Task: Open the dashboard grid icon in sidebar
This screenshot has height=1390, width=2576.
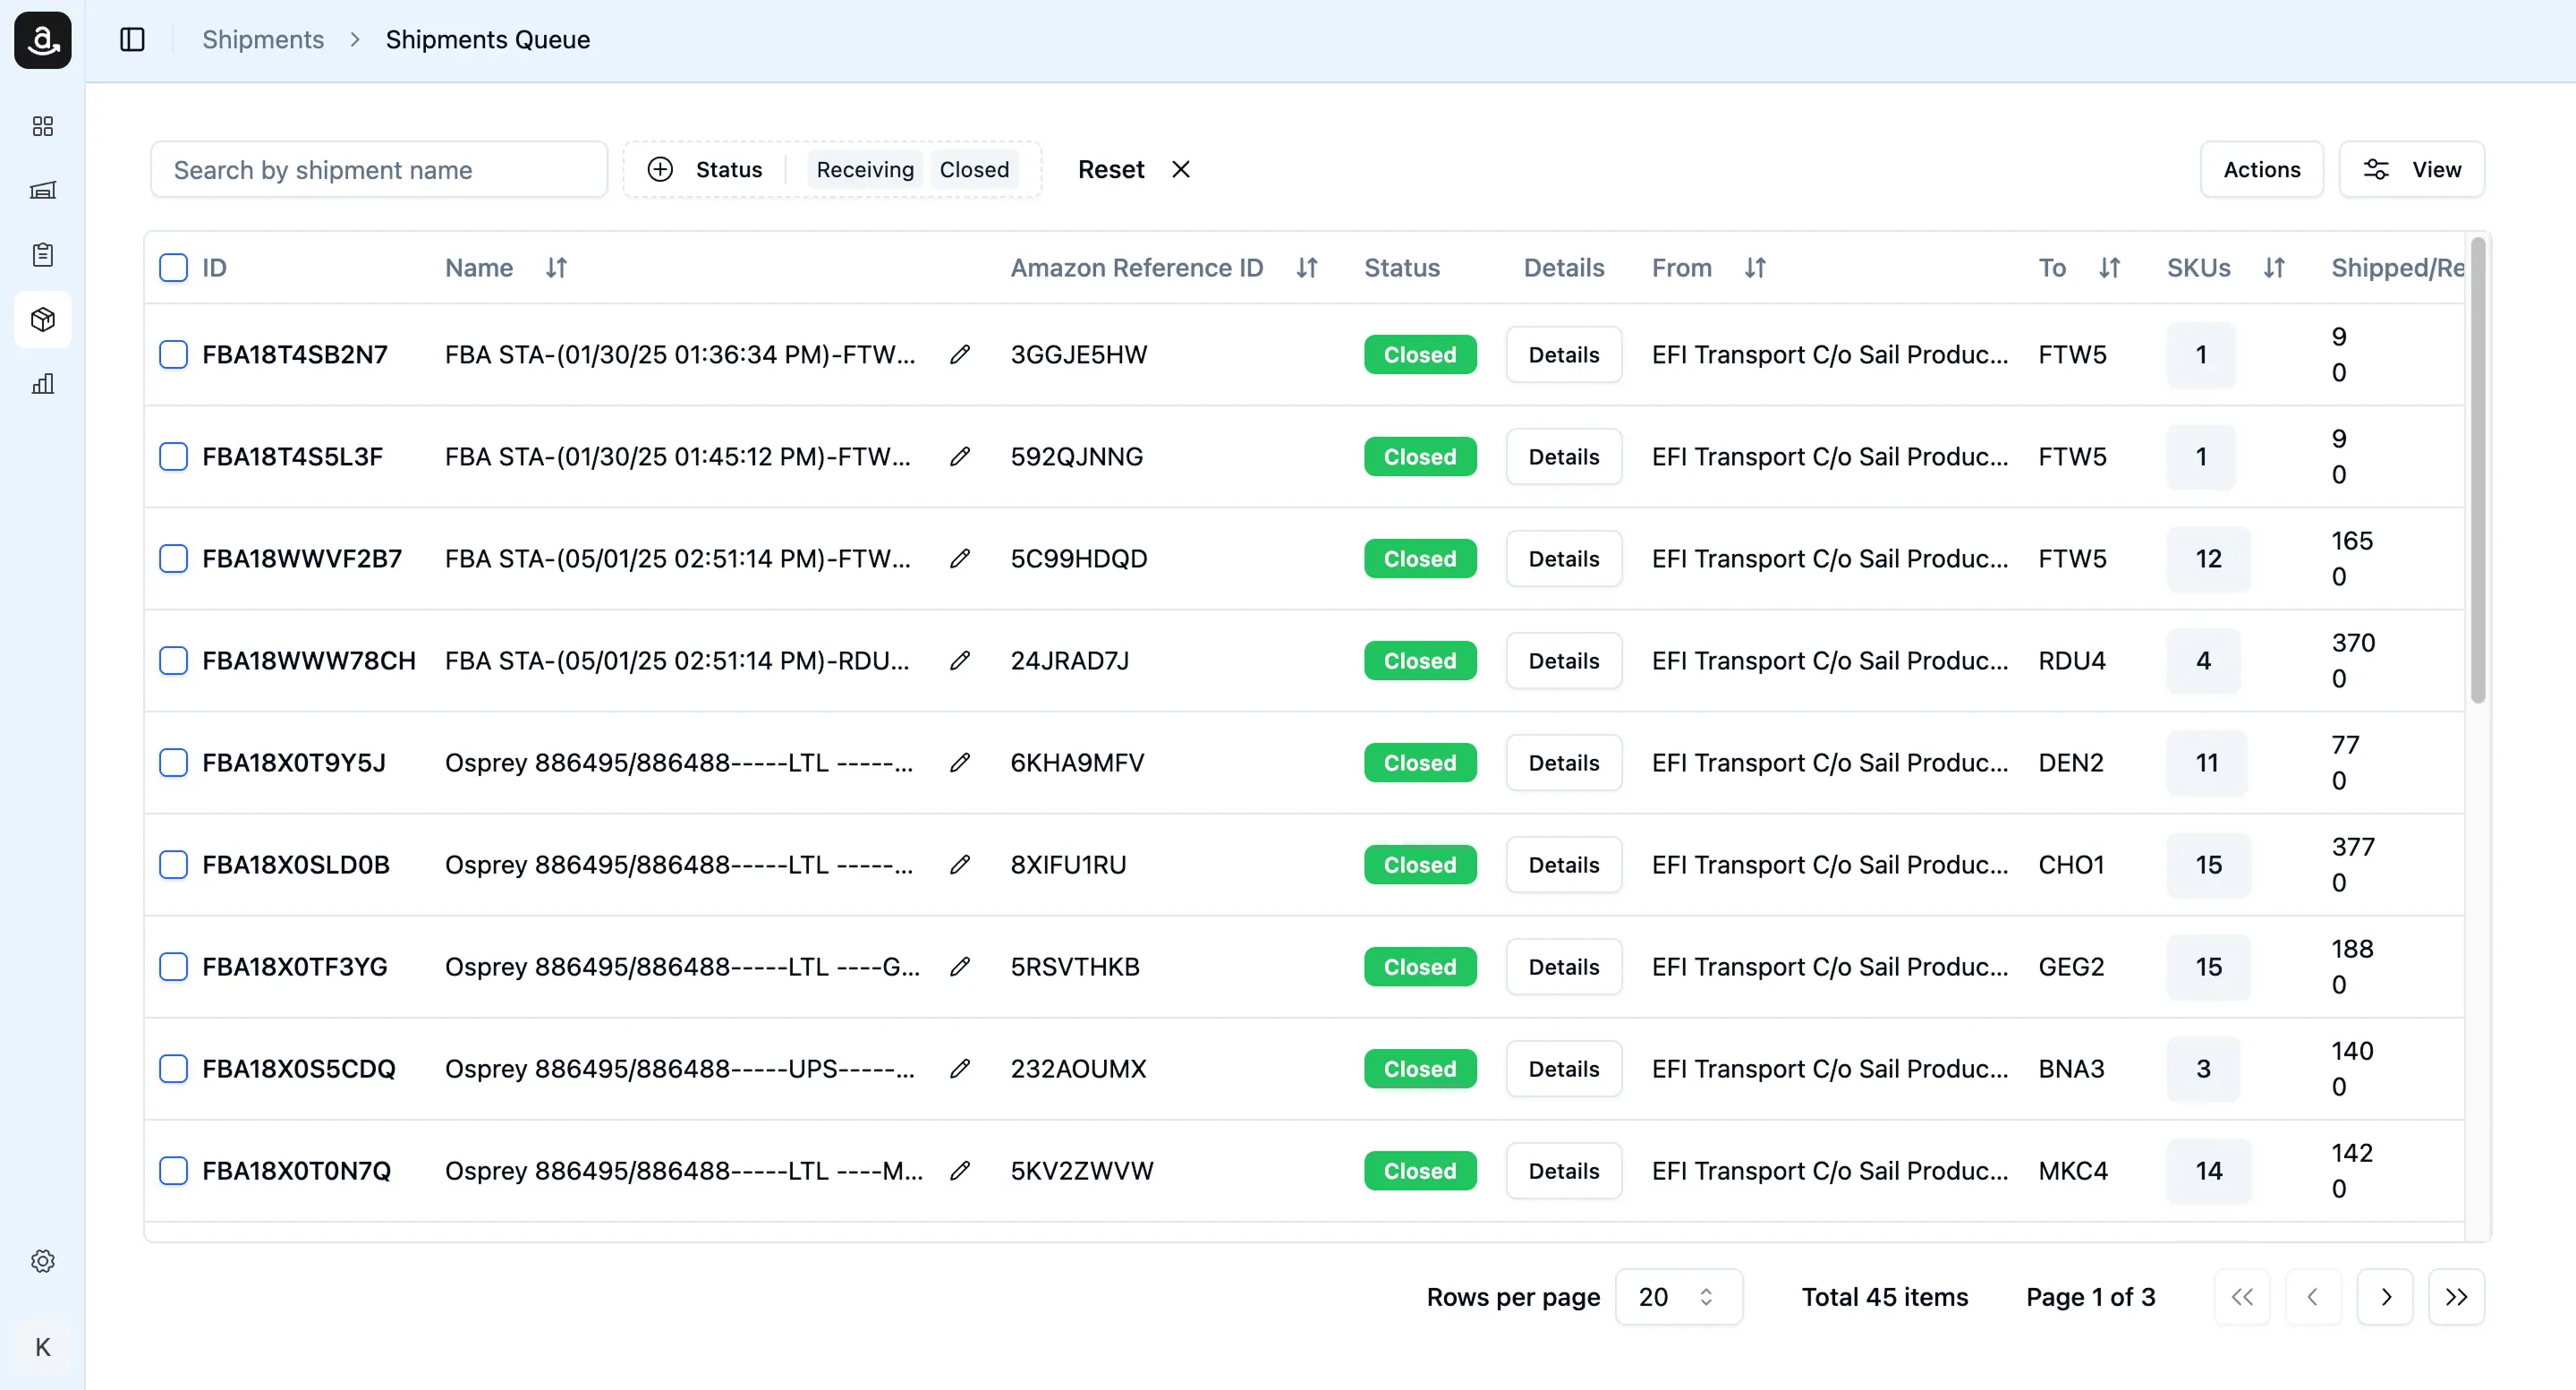Action: (x=43, y=126)
